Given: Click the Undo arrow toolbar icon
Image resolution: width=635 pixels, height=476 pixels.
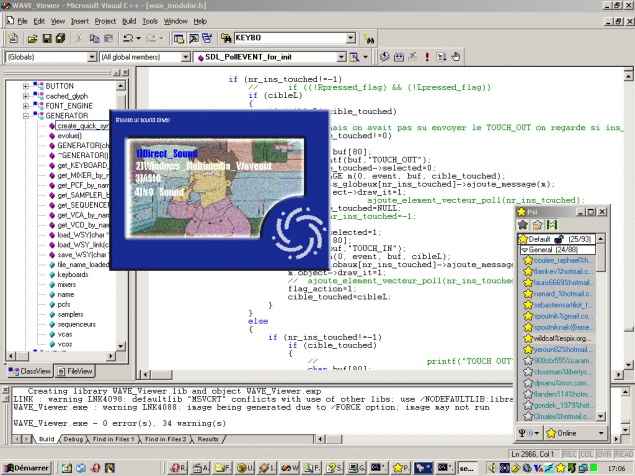Looking at the screenshot, I should tap(129, 37).
